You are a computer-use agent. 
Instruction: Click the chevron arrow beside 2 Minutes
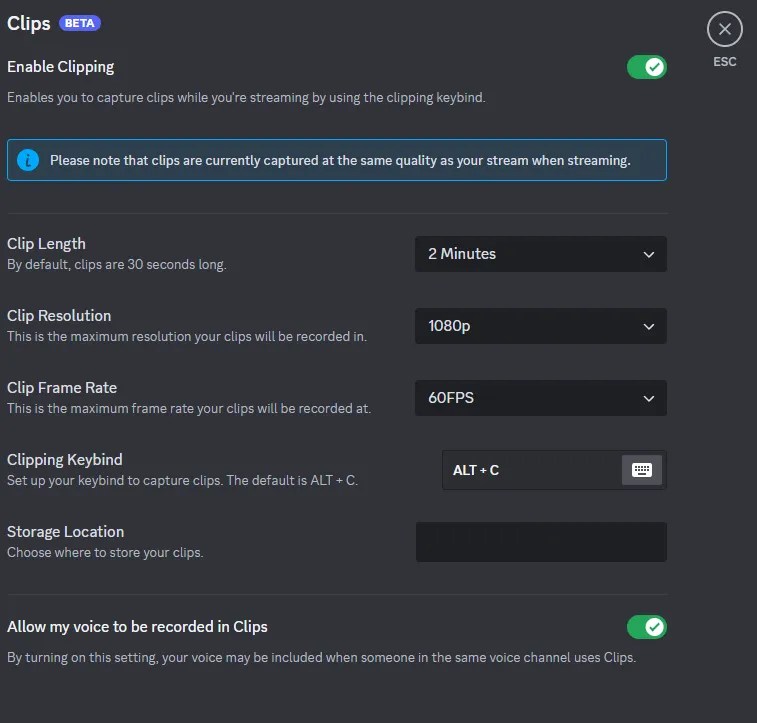pyautogui.click(x=648, y=254)
